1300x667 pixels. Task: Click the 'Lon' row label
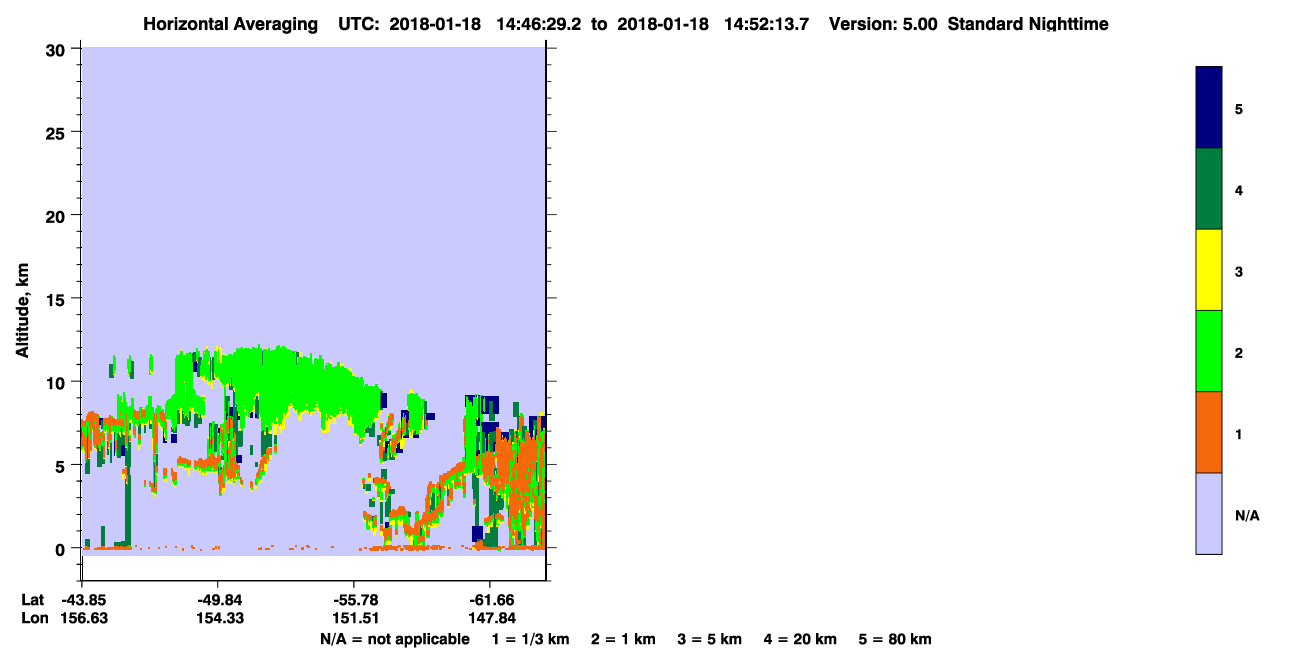34,618
